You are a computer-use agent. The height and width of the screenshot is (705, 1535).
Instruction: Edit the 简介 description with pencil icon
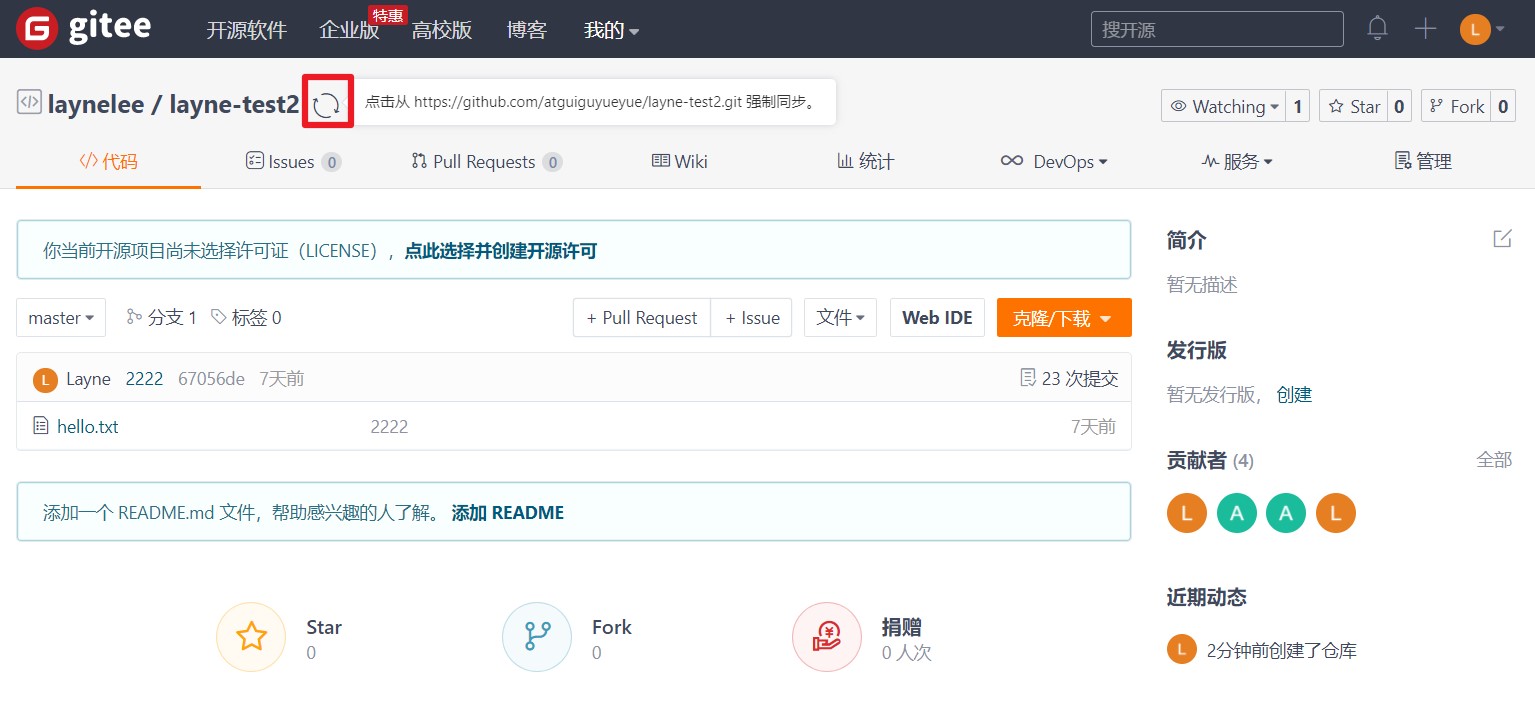coord(1502,238)
